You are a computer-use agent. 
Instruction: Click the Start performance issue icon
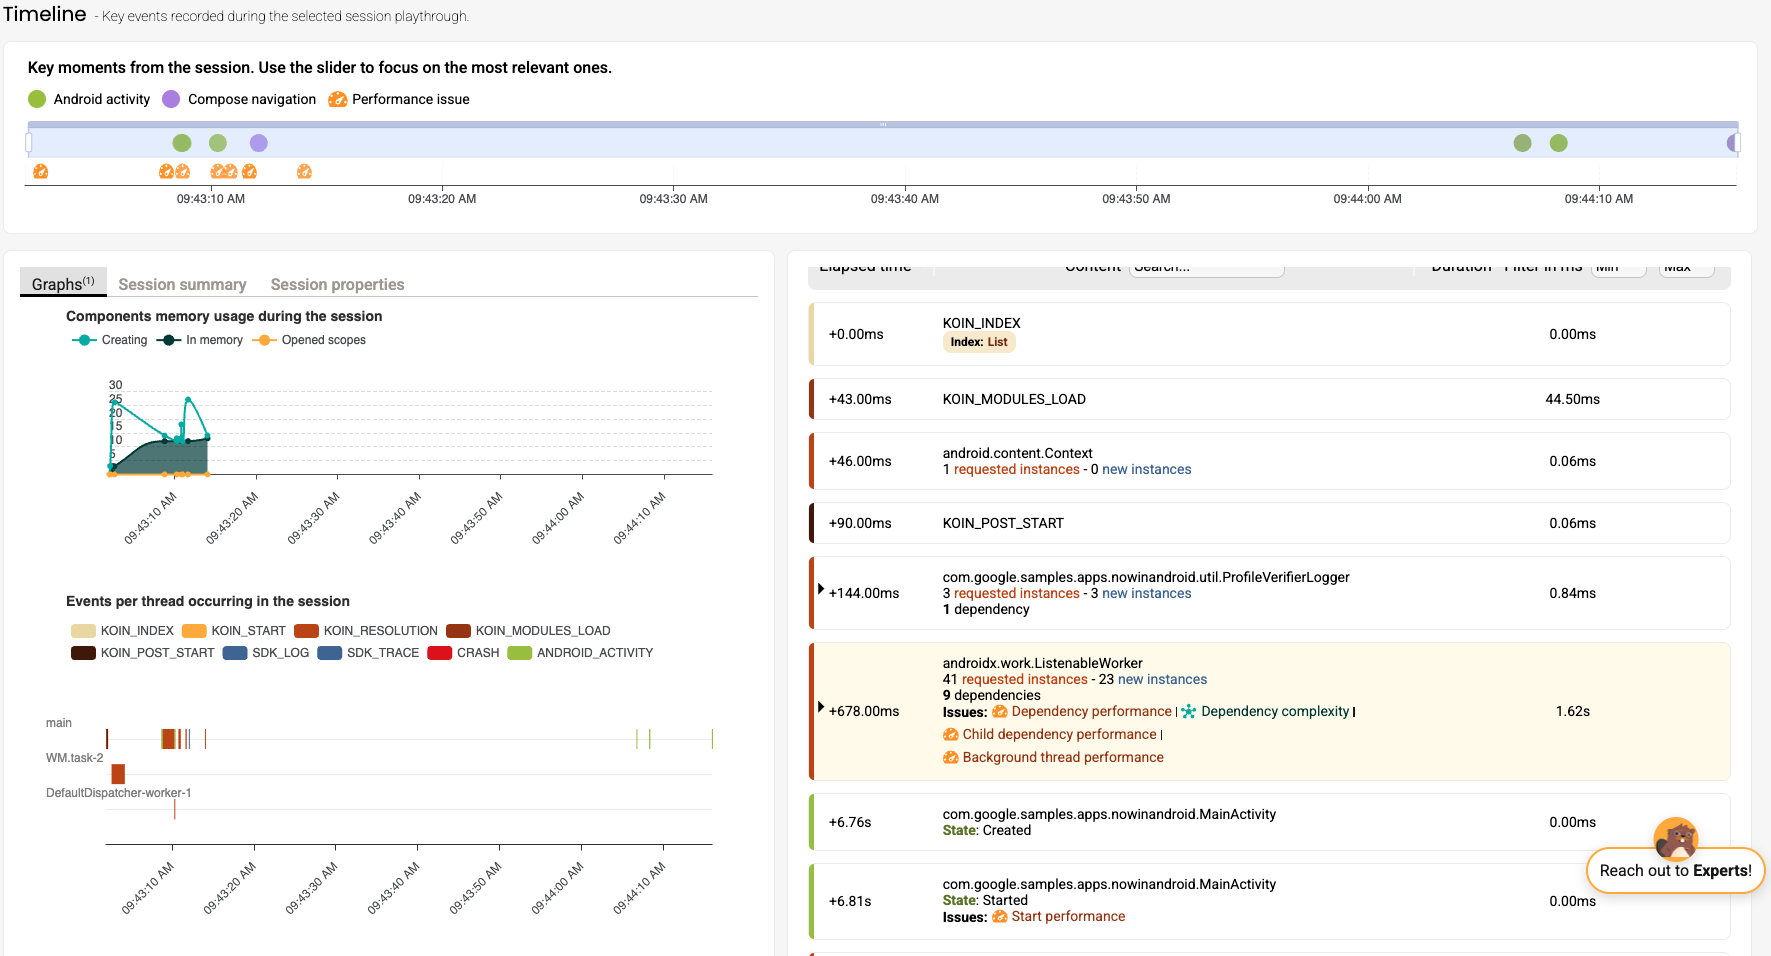pos(999,917)
